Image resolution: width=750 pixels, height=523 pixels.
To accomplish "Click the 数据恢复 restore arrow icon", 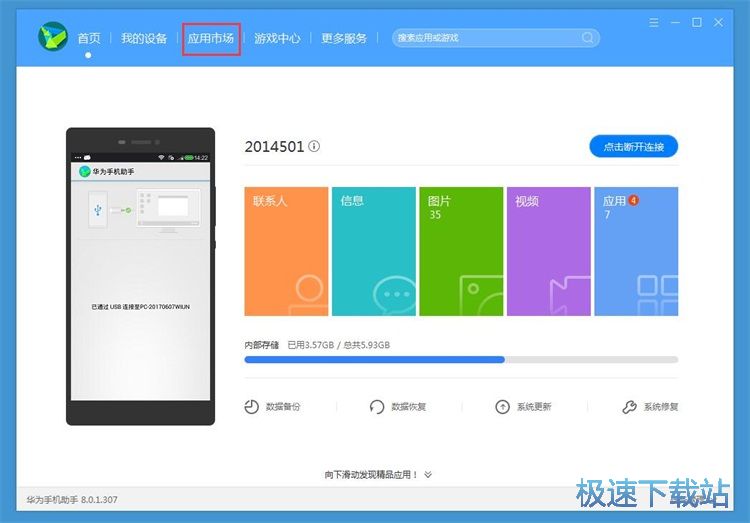I will point(376,407).
